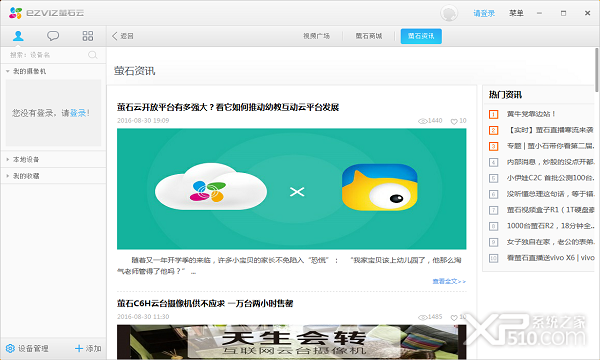Screen dimensions: 600x360
Task: Click hot news rank 3 badge
Action: click(494, 146)
